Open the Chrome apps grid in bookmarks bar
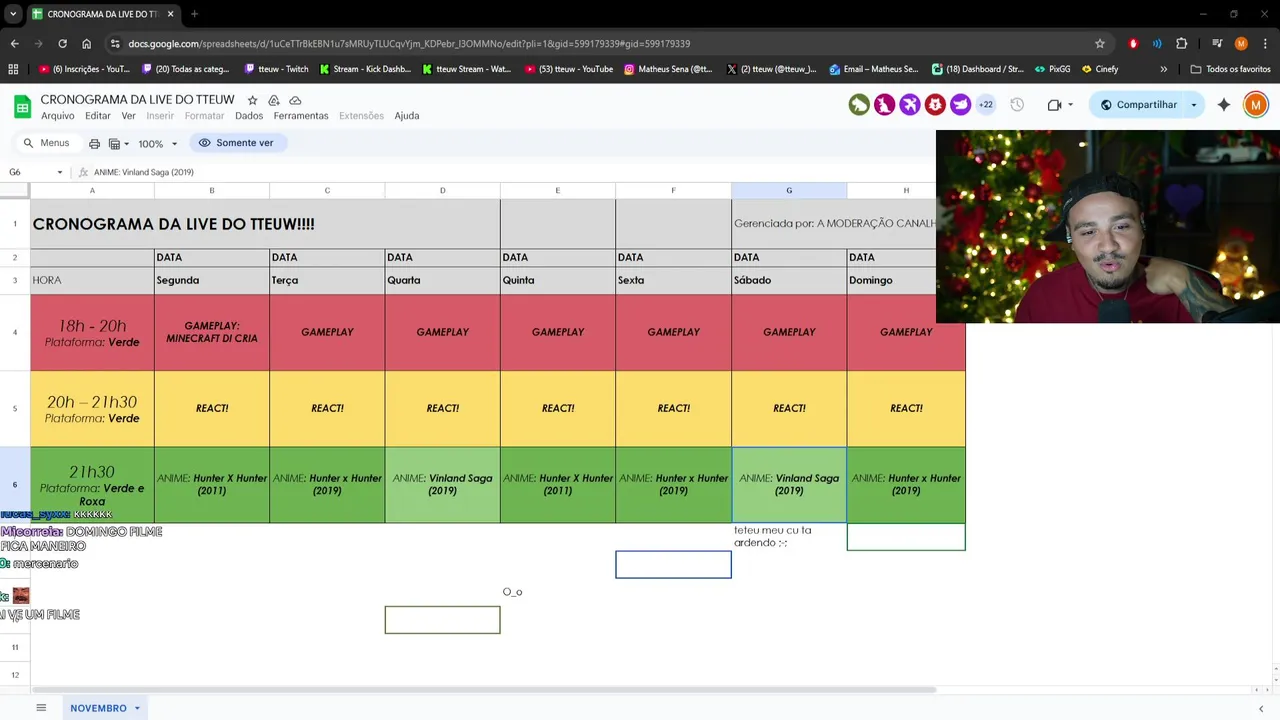1280x720 pixels. pos(13,69)
